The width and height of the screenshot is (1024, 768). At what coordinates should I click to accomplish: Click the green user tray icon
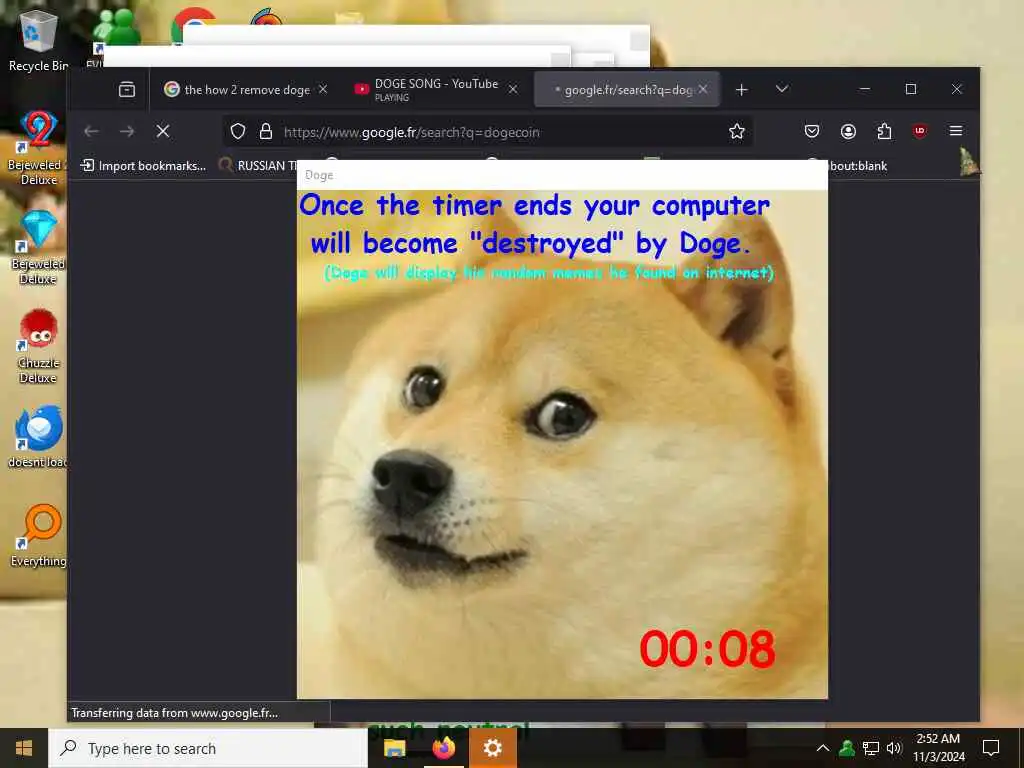(847, 748)
